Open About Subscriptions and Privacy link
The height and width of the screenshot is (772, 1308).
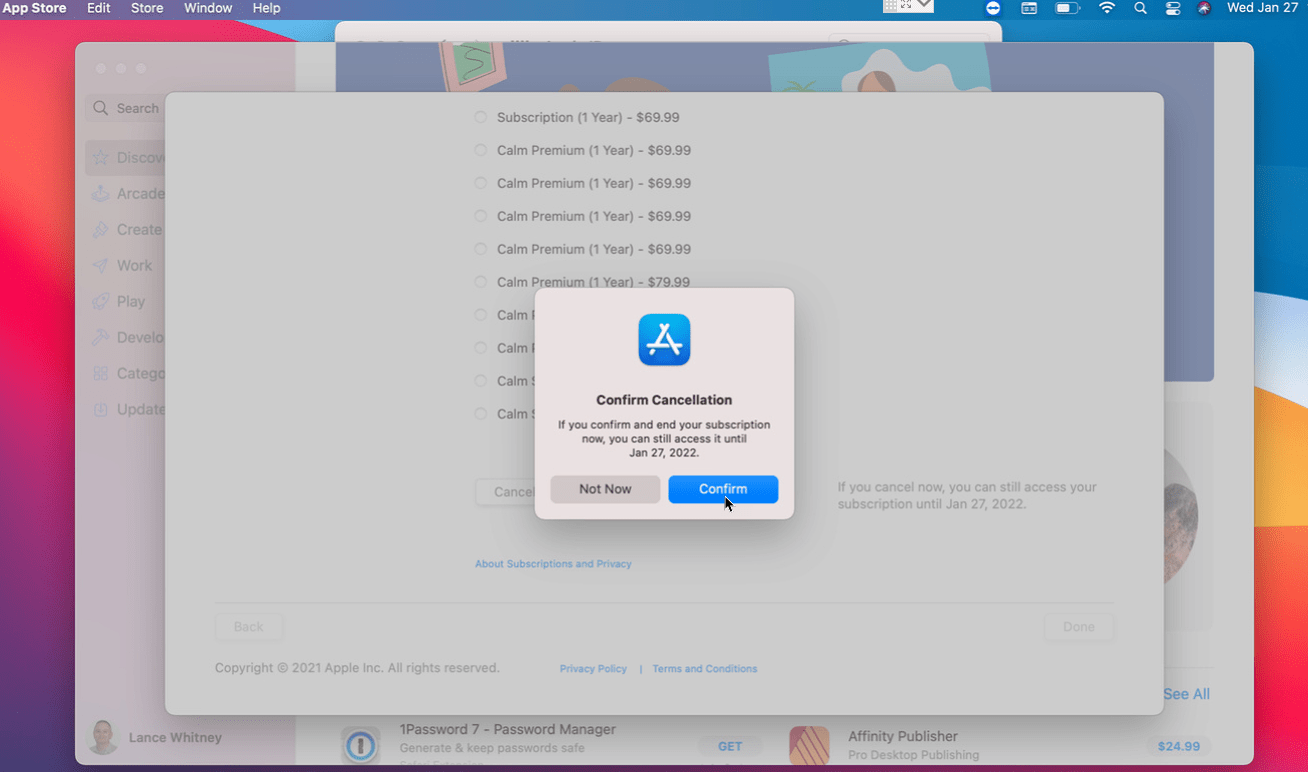553,564
